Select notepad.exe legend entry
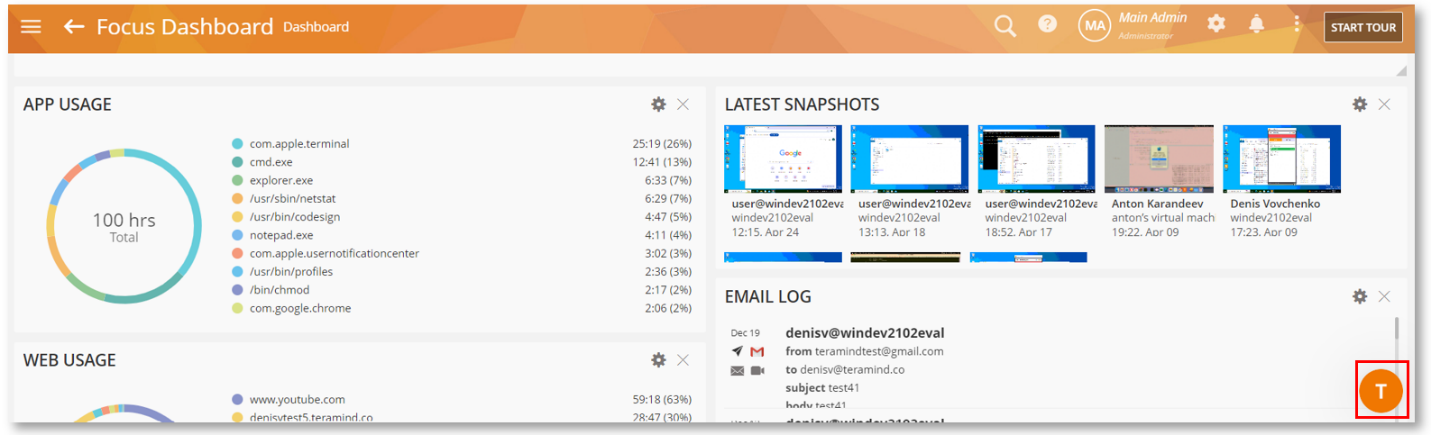 [282, 235]
